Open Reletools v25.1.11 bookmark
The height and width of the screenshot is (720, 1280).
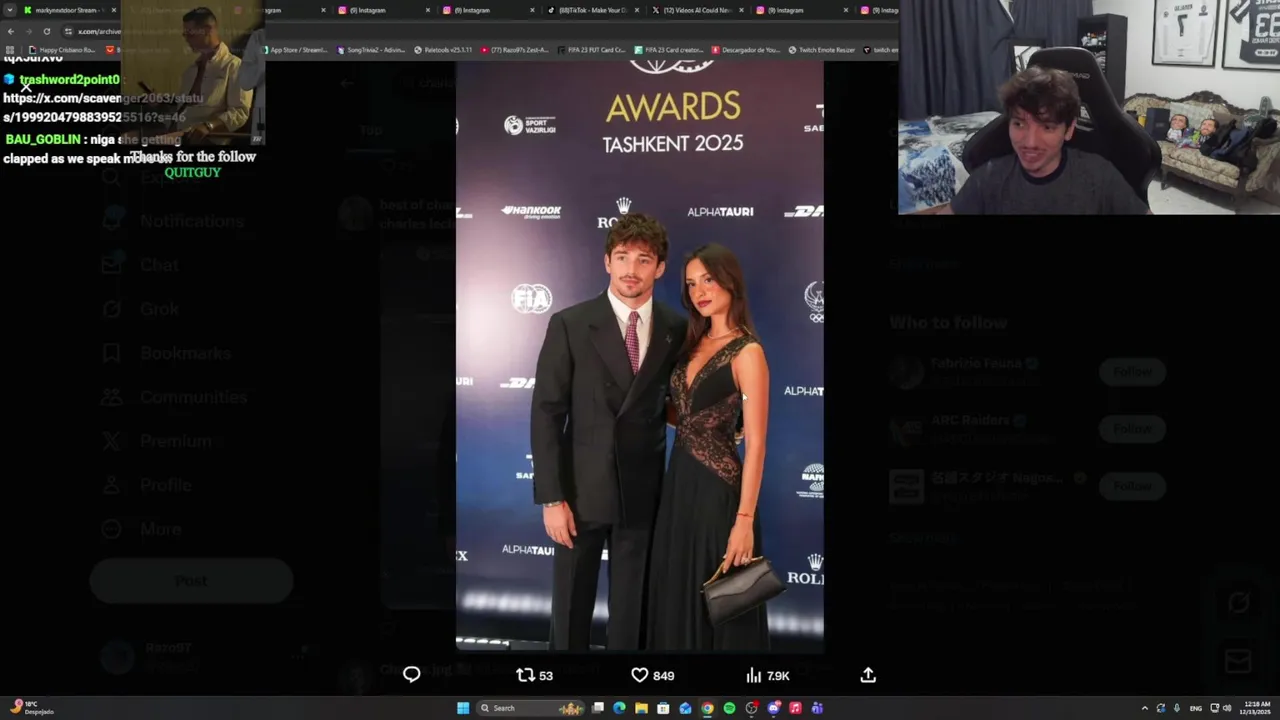pos(443,49)
